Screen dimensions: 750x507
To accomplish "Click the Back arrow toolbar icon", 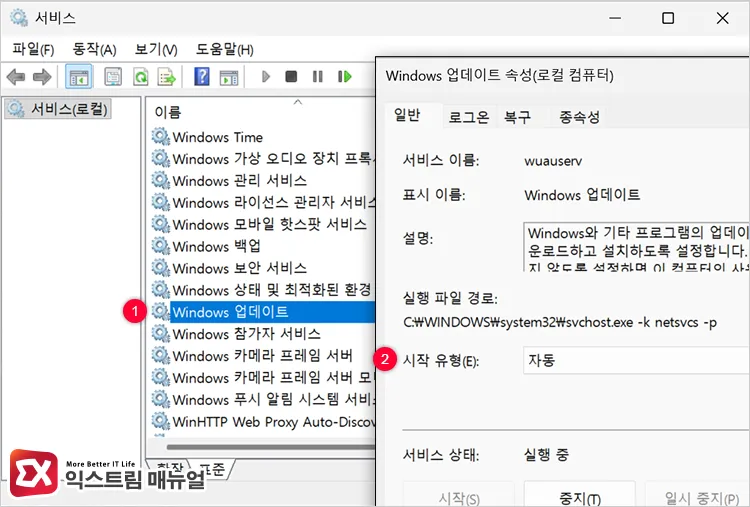I will [16, 77].
